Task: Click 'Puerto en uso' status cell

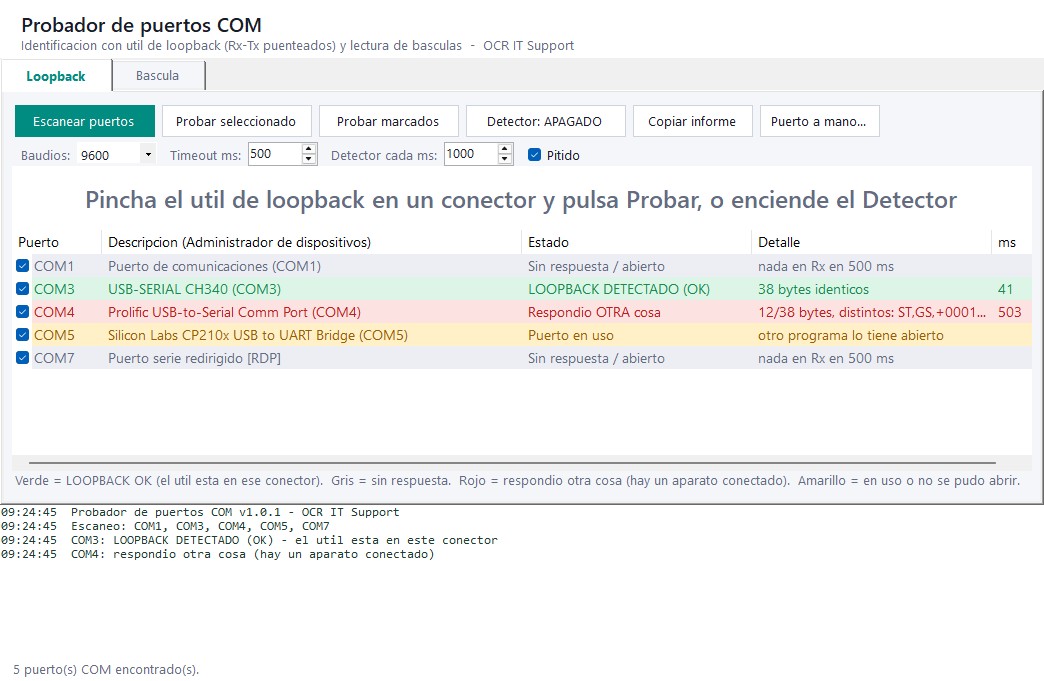Action: pos(571,335)
